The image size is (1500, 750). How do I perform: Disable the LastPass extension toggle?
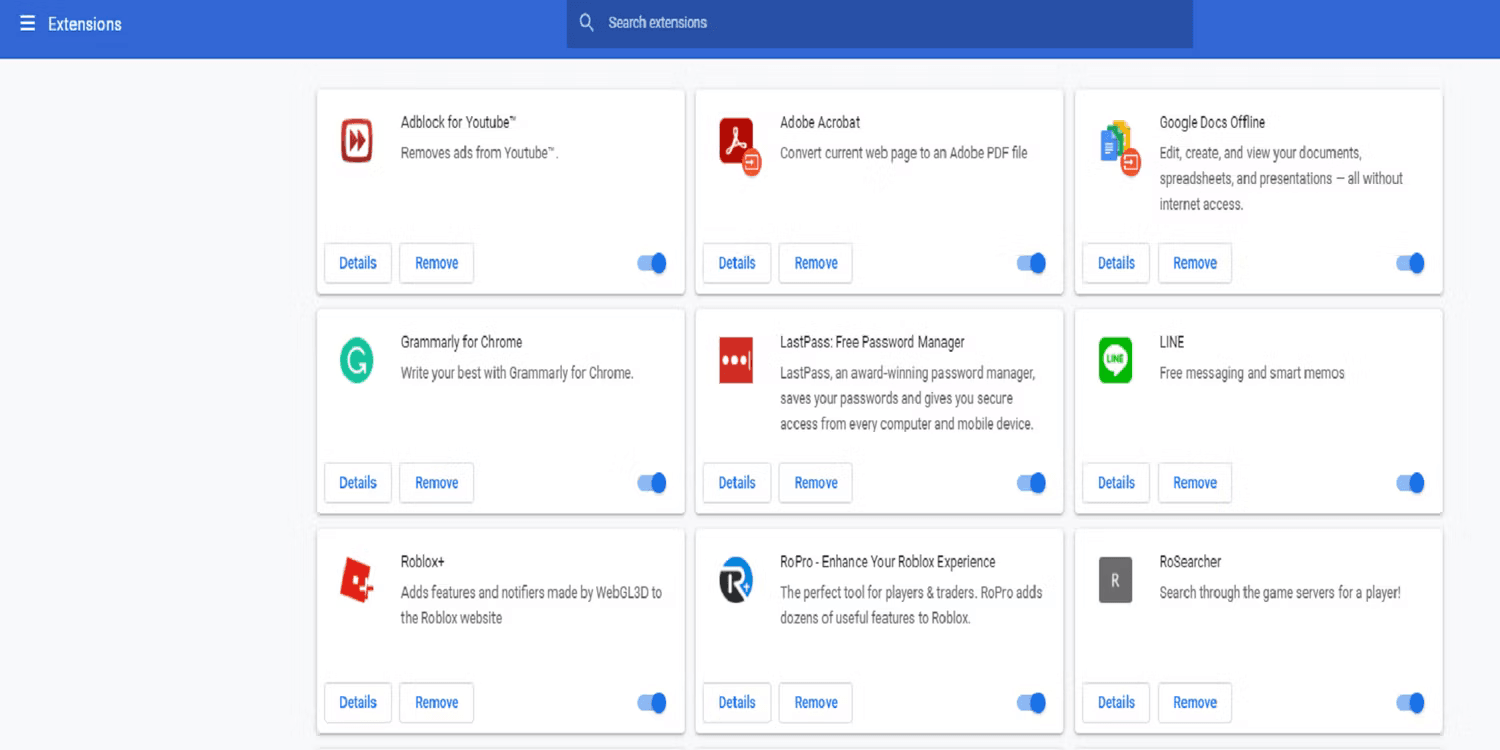pyautogui.click(x=1030, y=483)
